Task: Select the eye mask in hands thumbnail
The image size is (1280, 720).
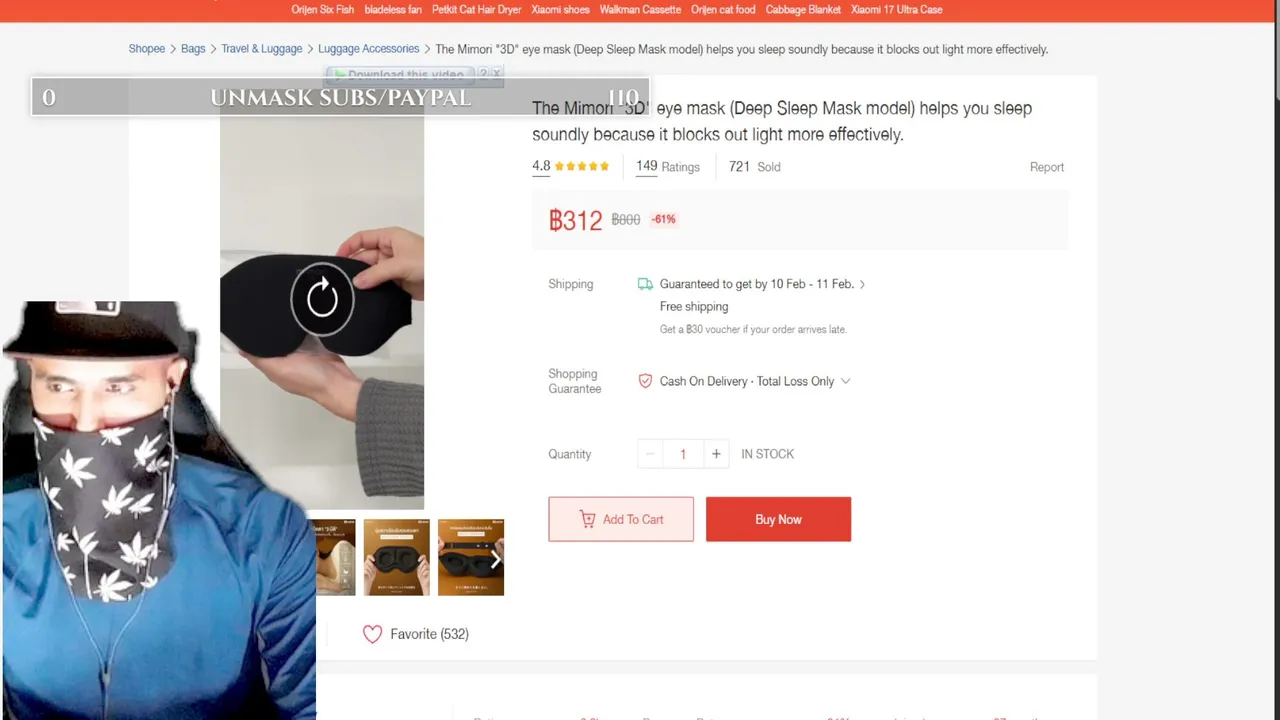Action: (x=396, y=557)
